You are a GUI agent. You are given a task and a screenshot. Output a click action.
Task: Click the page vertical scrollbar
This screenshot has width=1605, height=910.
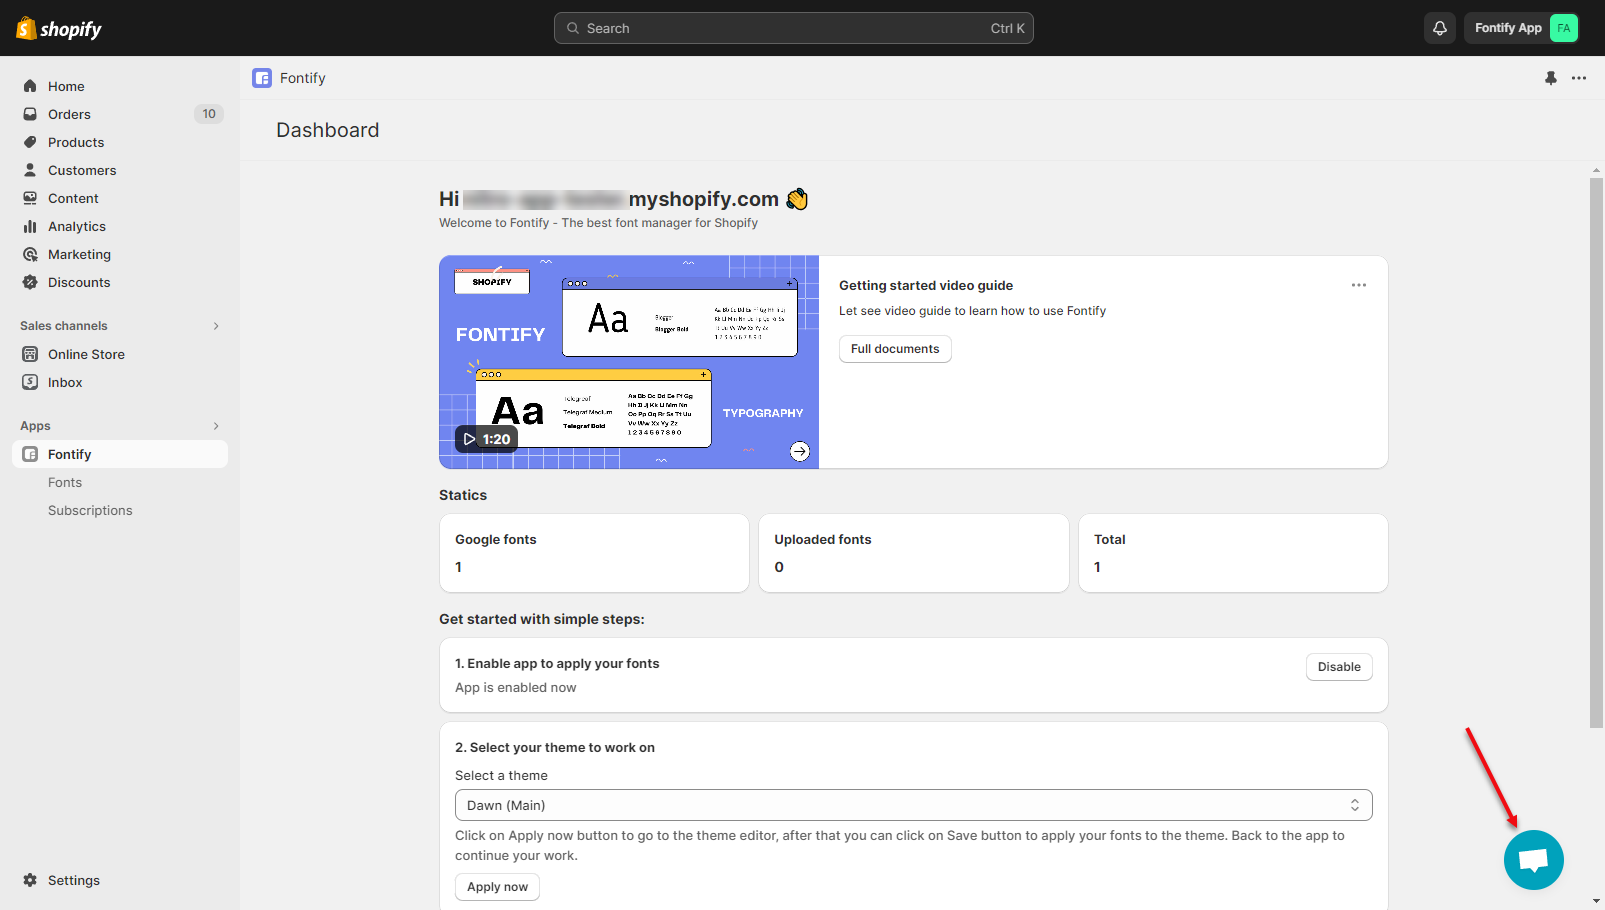point(1596,450)
